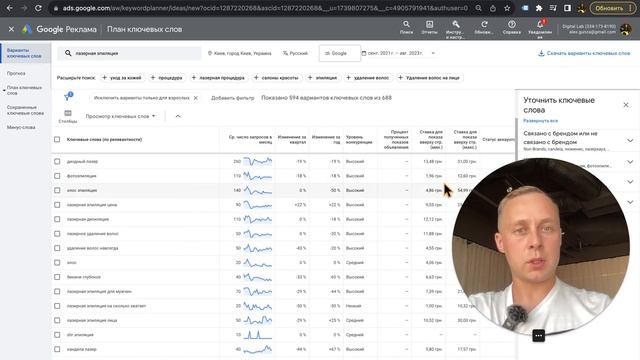Open Прогноз in the sidebar
640x360 pixels.
16,73
